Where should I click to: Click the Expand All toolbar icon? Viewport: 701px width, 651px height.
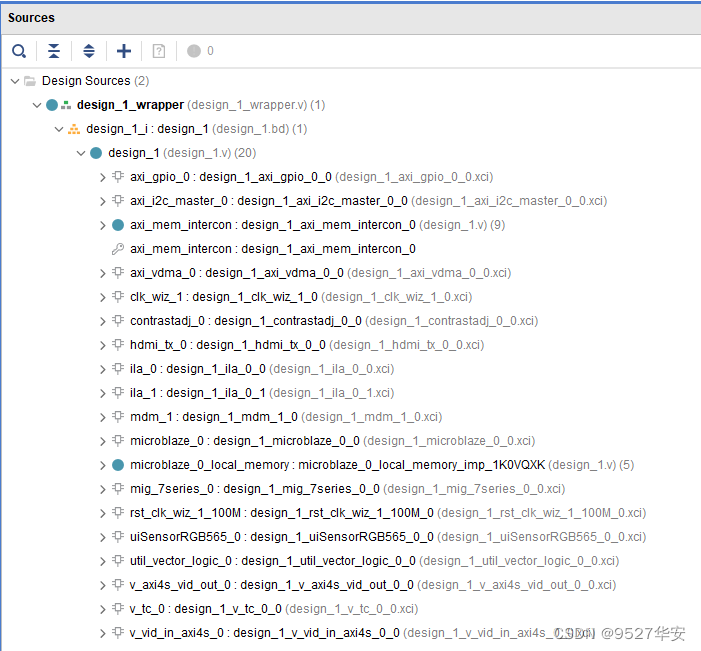89,51
